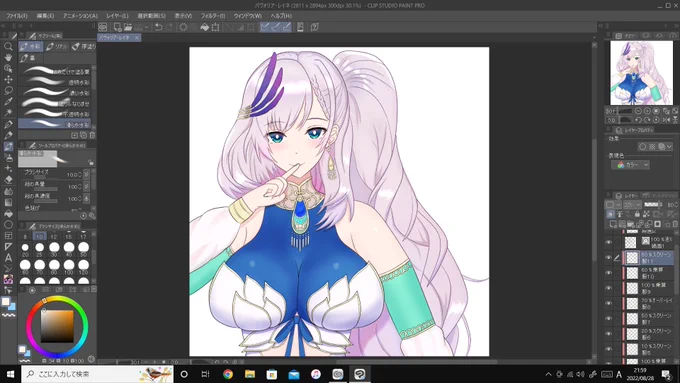The image size is (680, 383).
Task: Hide the 50% Screen layer 7
Action: pyautogui.click(x=608, y=318)
